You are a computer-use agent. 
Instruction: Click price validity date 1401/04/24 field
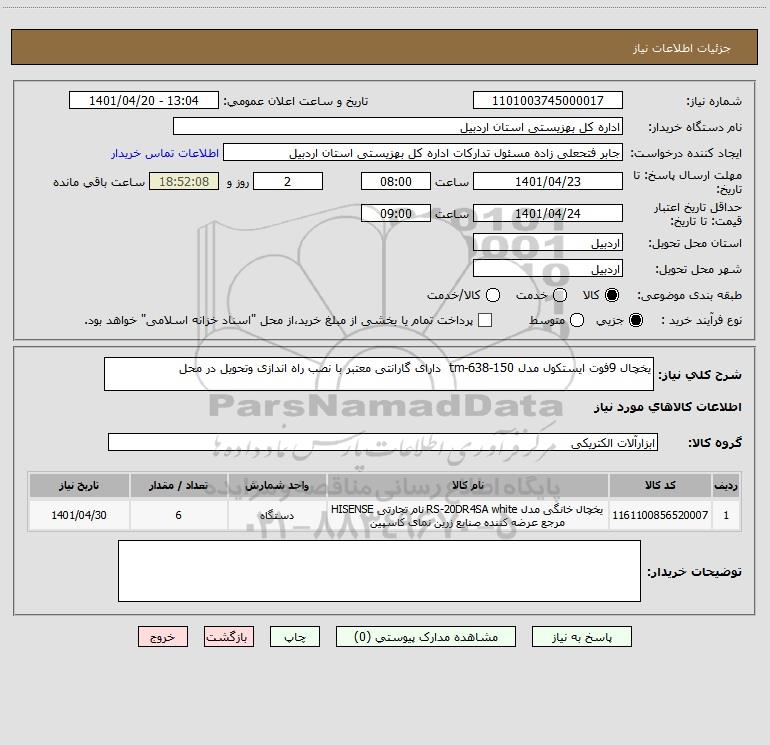click(548, 213)
